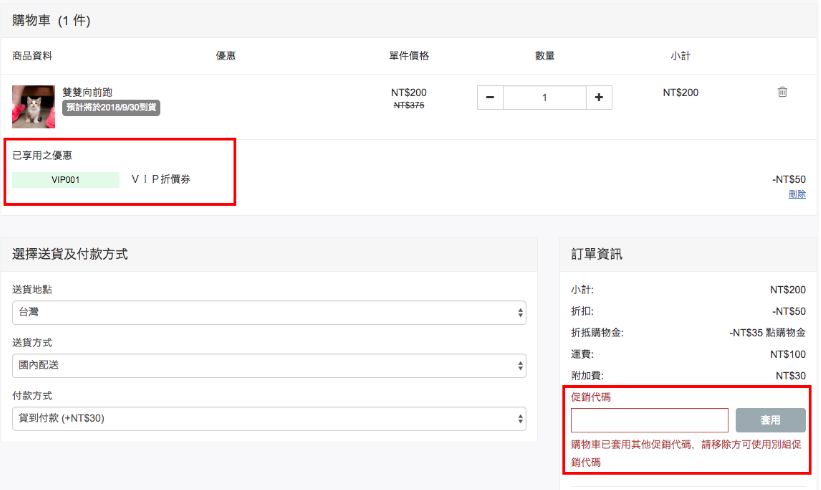Click the VIP001 promo code tag
Image resolution: width=821 pixels, height=490 pixels.
click(x=65, y=180)
